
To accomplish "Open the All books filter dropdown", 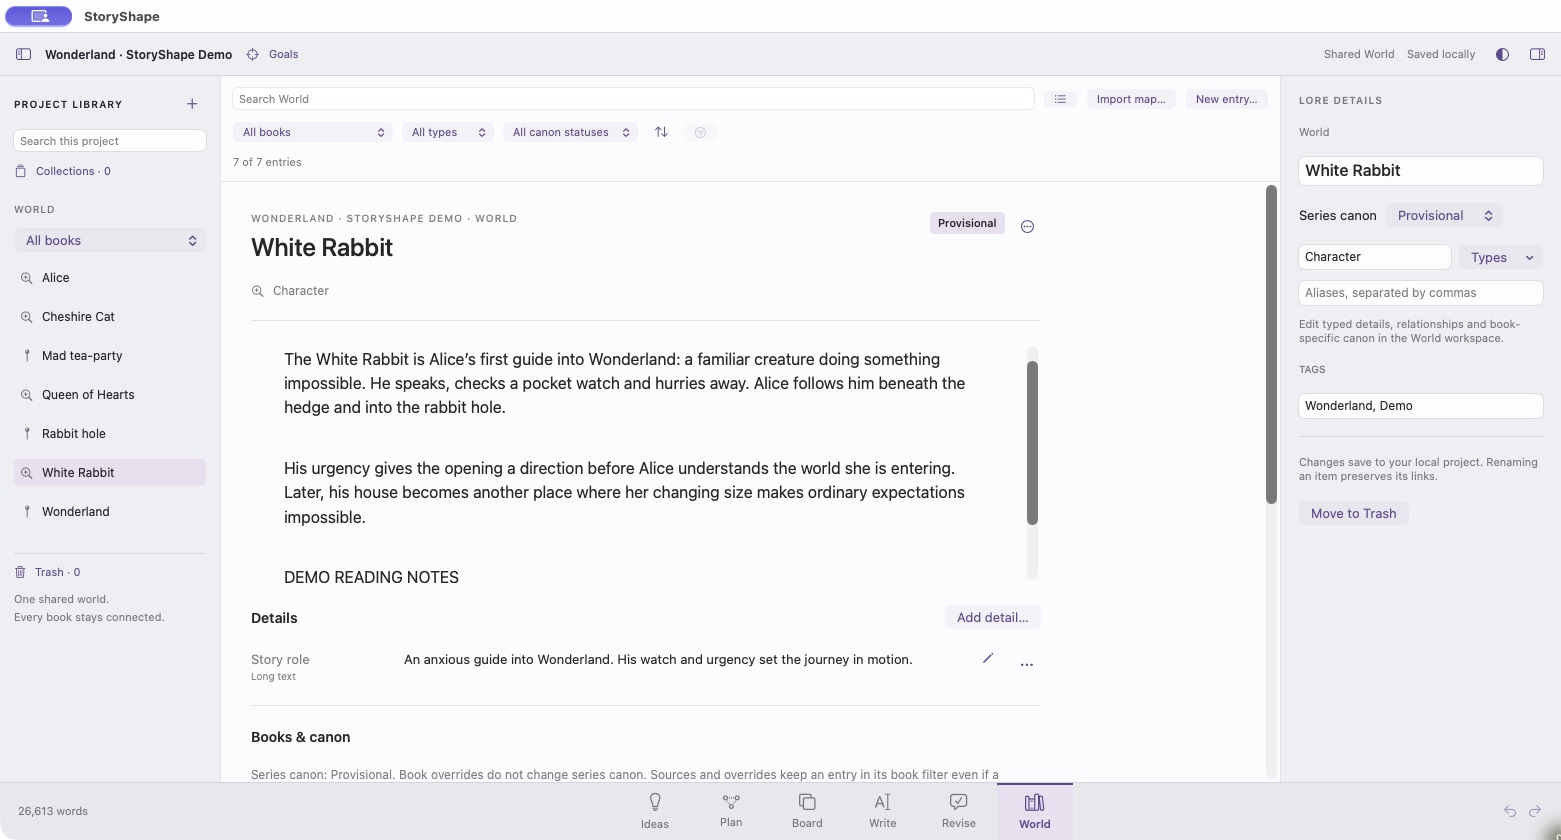I will [x=312, y=132].
